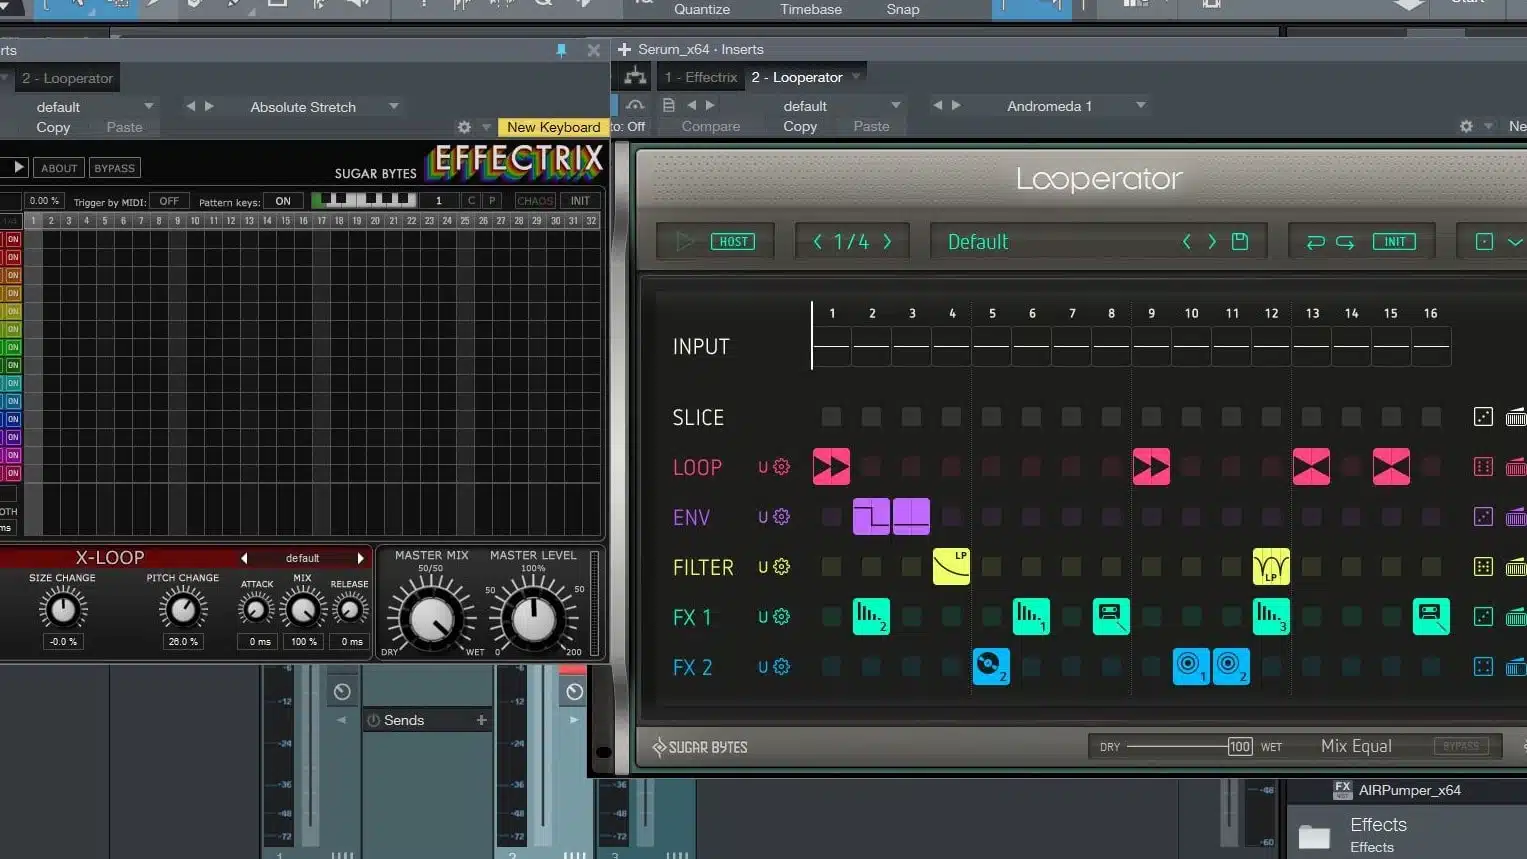Select previous X-LOOP preset arrow
This screenshot has width=1527, height=859.
point(244,558)
